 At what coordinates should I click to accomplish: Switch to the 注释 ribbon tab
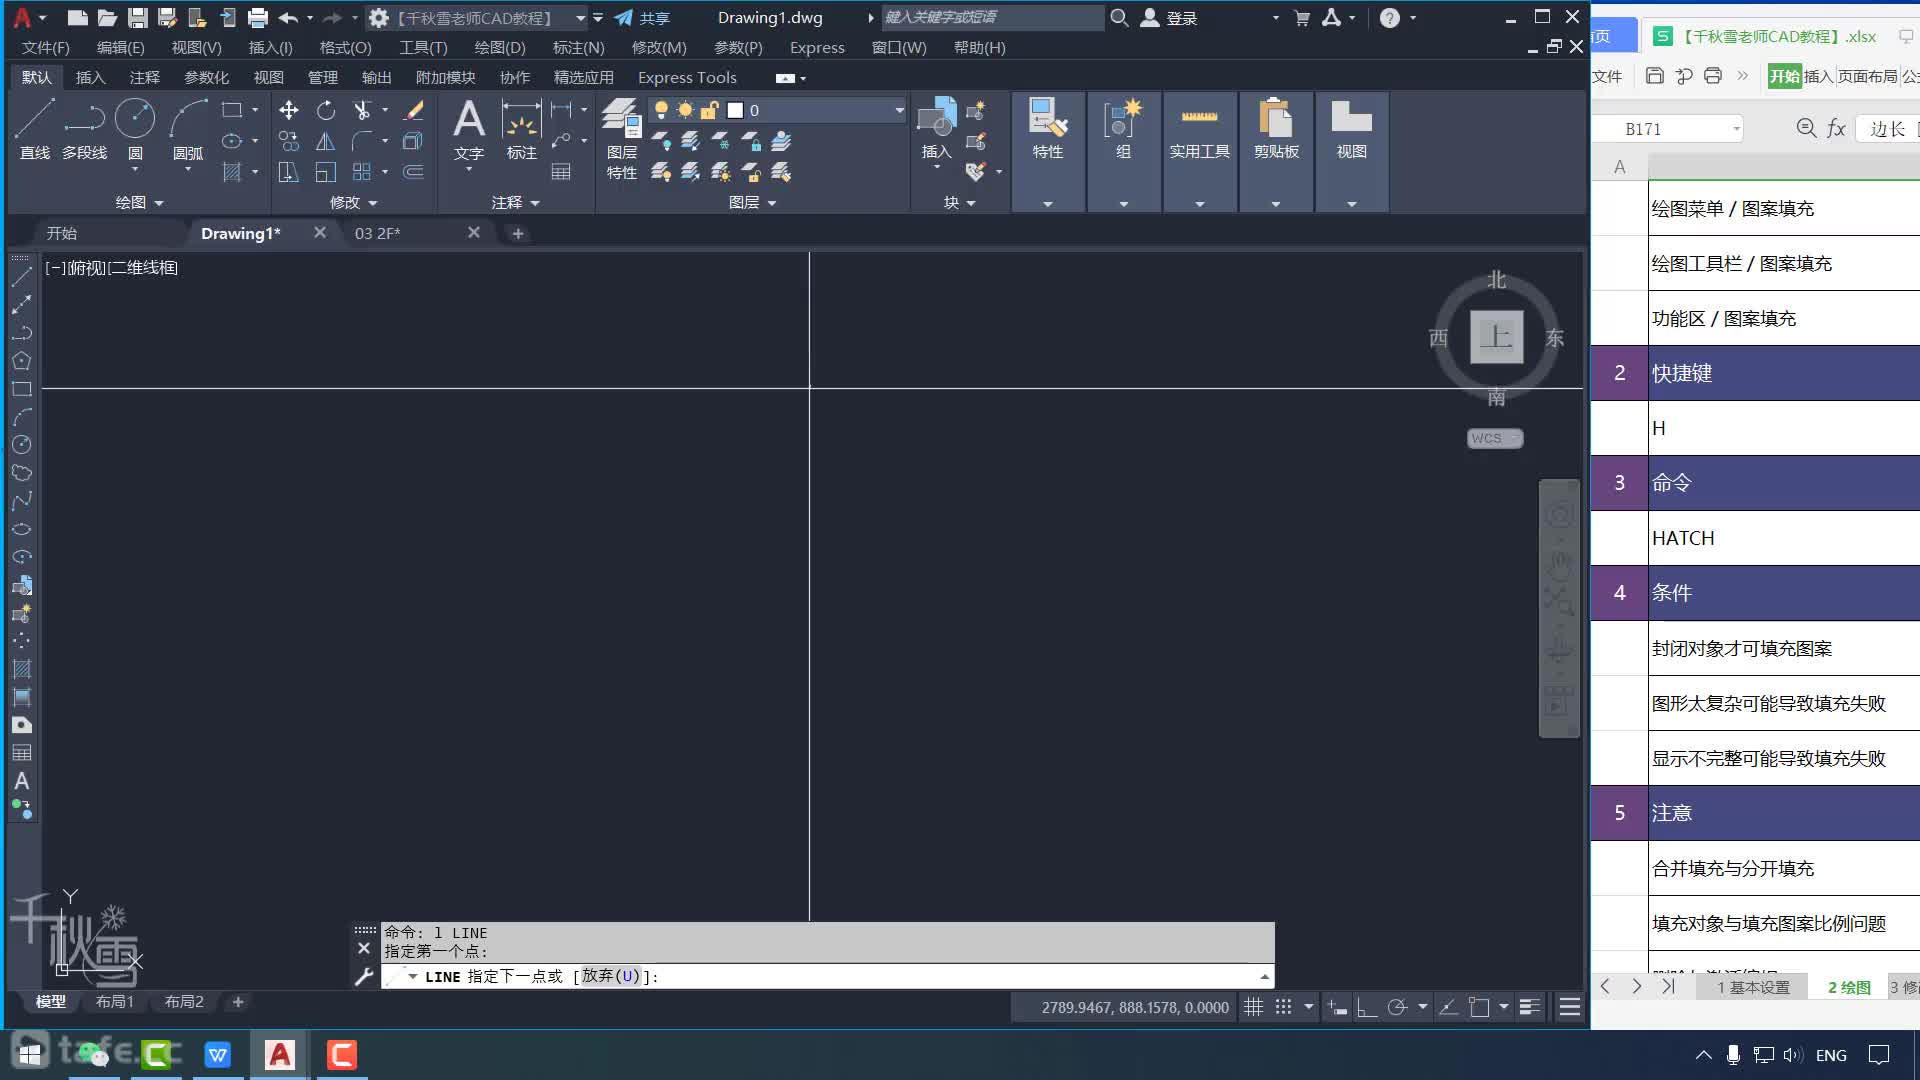coord(144,77)
